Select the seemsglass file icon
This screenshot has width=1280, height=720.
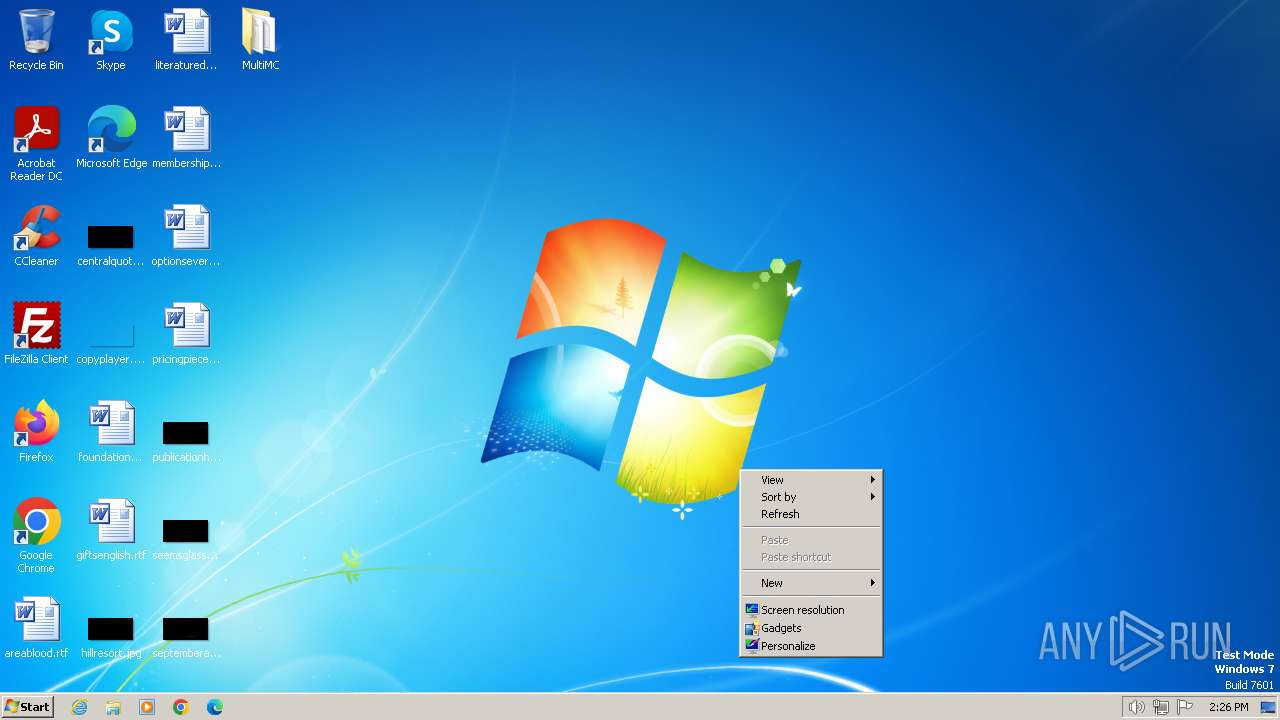click(x=186, y=540)
